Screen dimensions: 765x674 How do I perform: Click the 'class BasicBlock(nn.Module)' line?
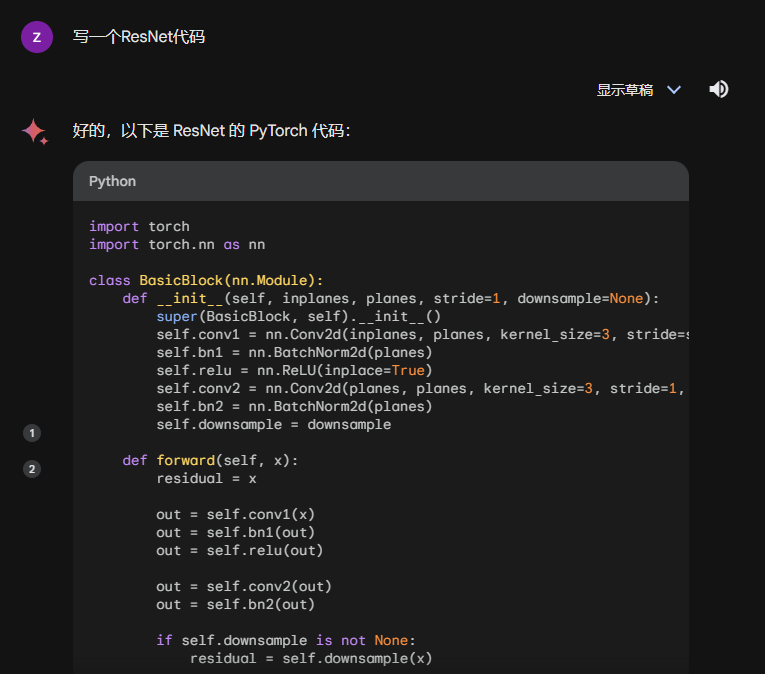[x=206, y=280]
